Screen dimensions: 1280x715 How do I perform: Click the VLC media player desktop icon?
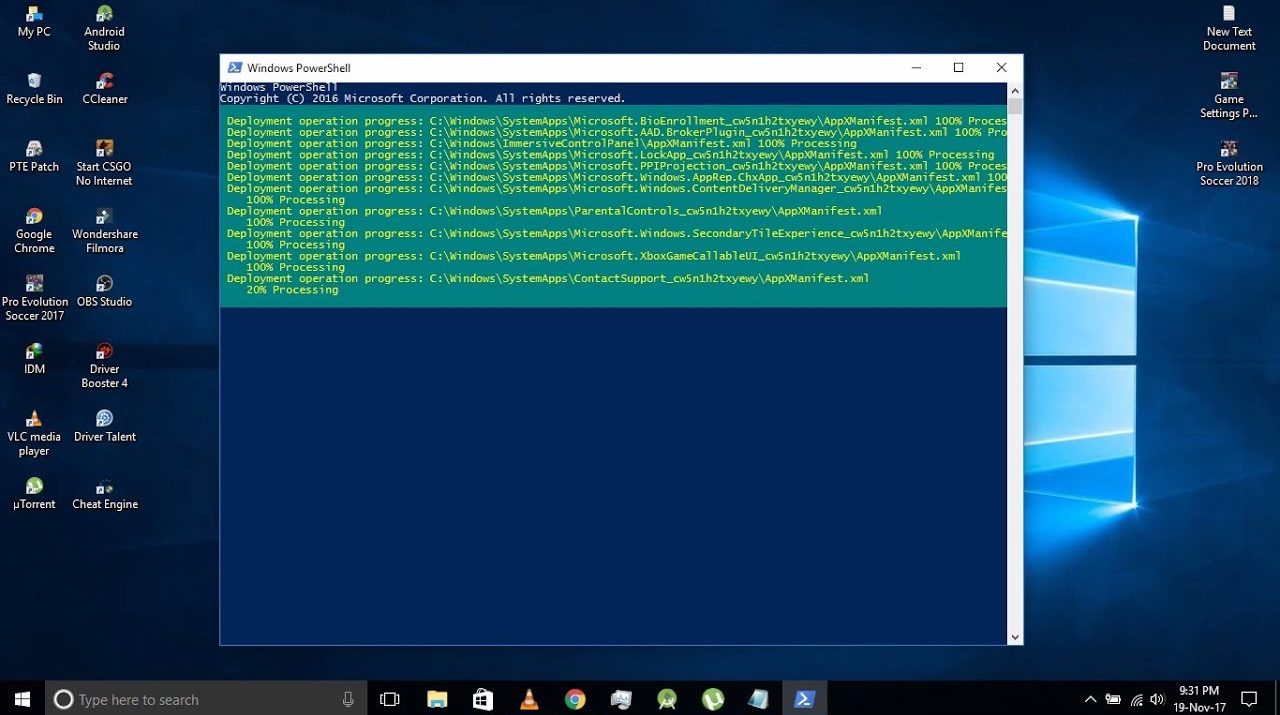coord(34,420)
